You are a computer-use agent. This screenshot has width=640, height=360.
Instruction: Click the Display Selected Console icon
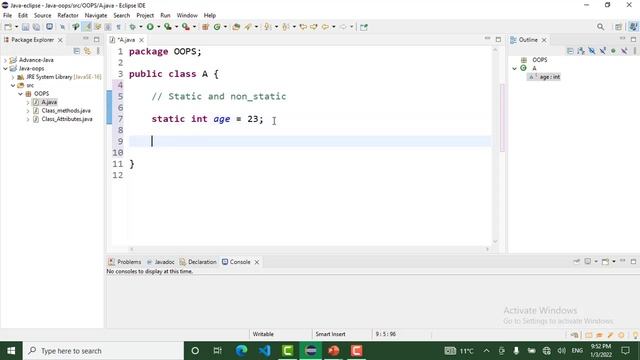click(x=587, y=261)
